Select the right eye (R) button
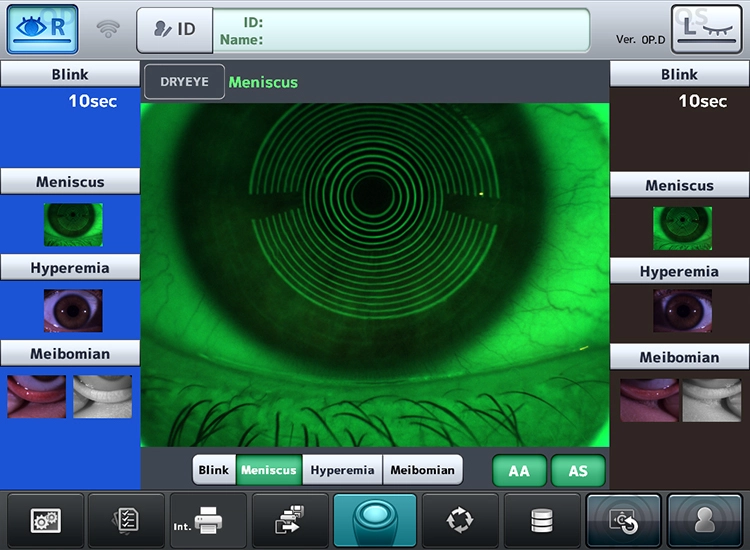 pos(43,29)
